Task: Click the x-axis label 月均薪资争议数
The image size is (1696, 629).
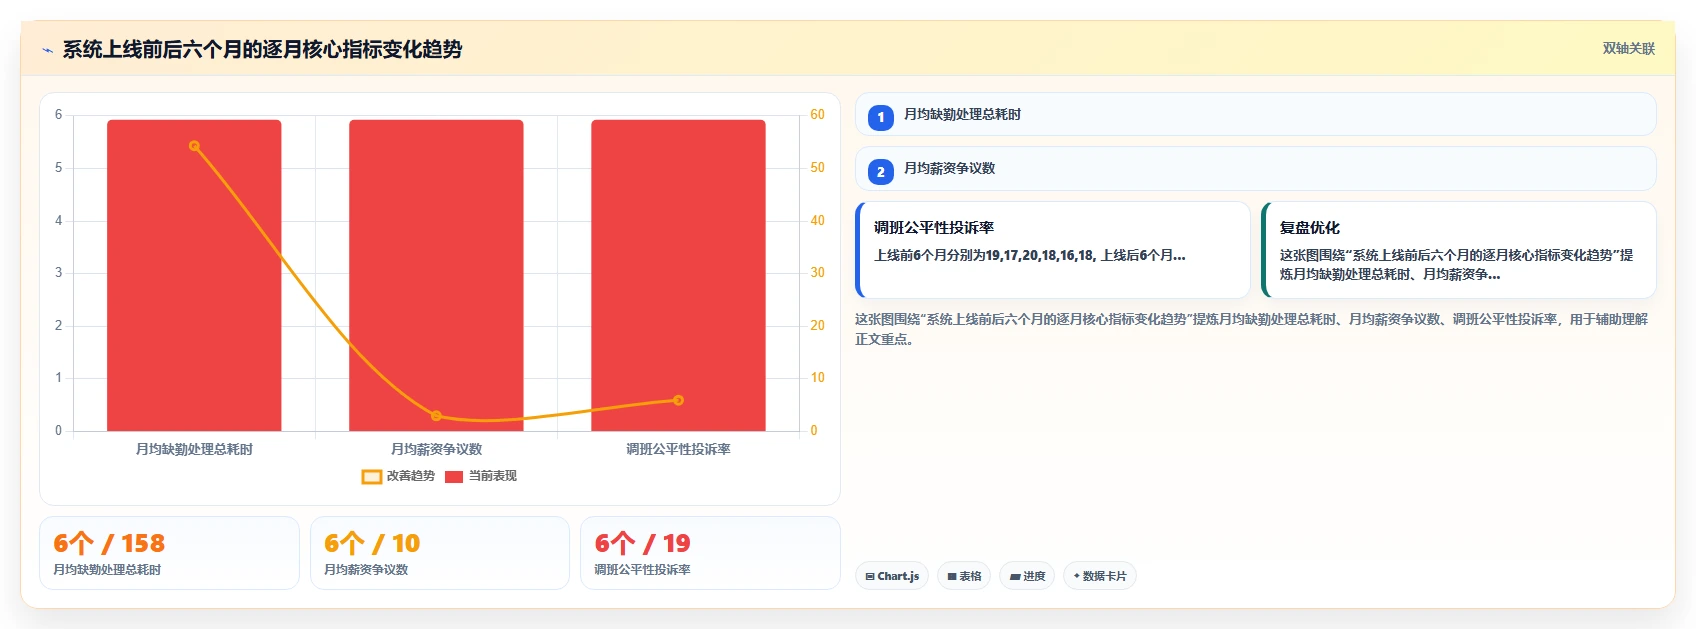Action: point(436,449)
